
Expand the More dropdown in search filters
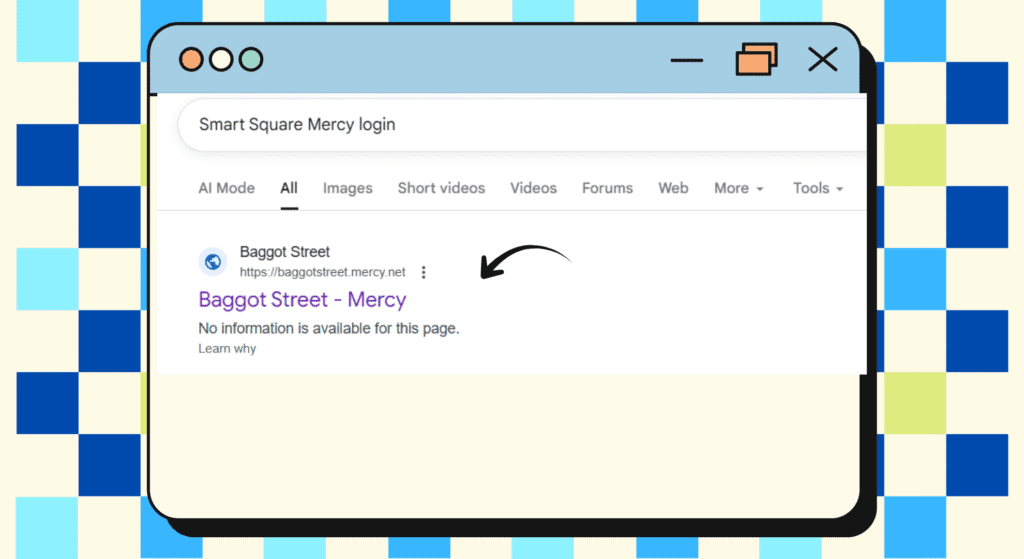pos(738,188)
